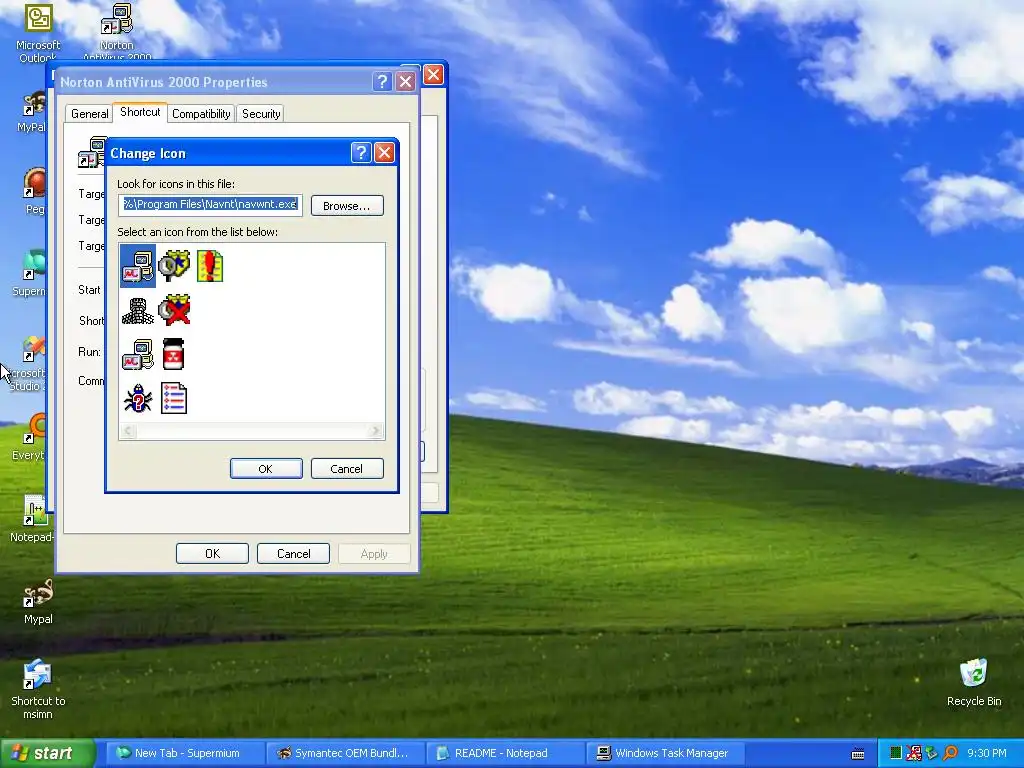This screenshot has height=768, width=1024.
Task: Switch to the General tab
Action: [89, 114]
